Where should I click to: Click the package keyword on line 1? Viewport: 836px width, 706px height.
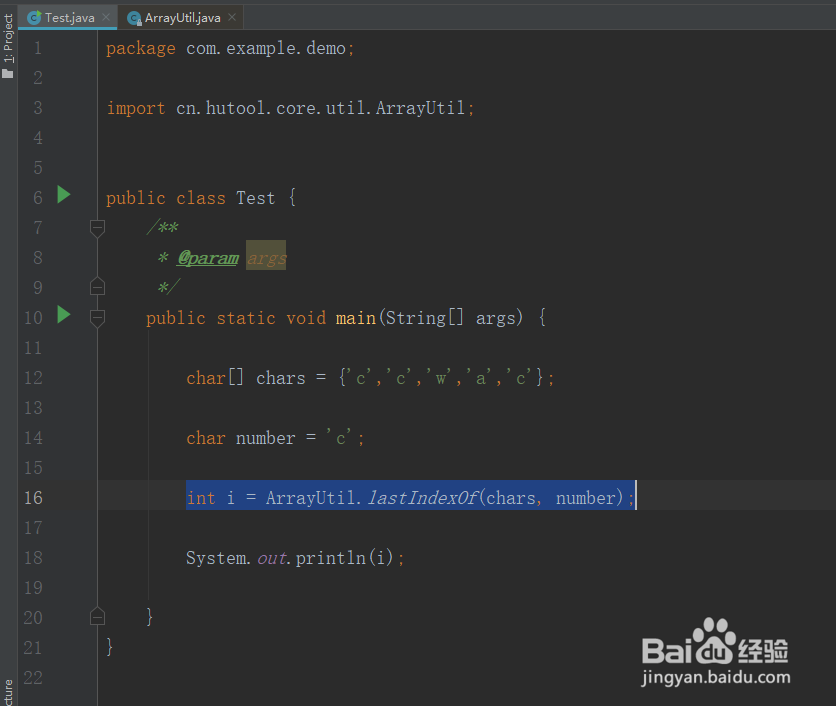(x=141, y=49)
